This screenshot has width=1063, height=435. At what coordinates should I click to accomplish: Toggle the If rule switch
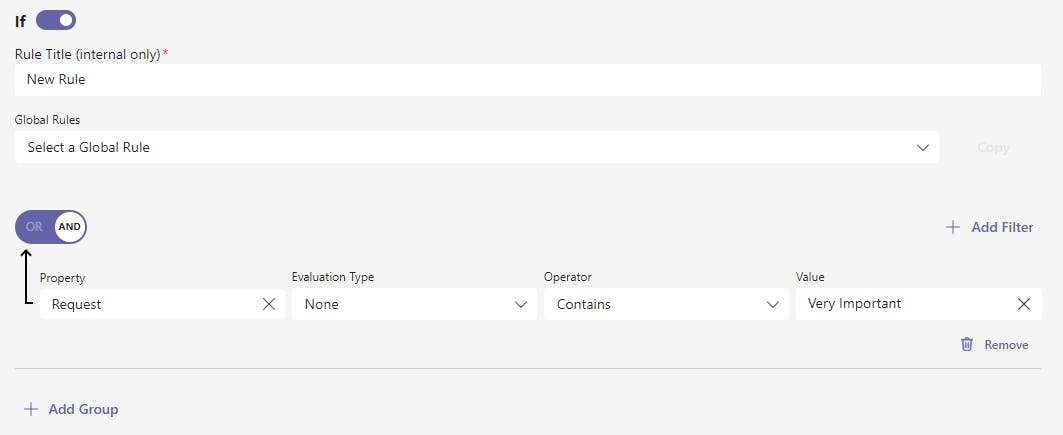click(56, 20)
